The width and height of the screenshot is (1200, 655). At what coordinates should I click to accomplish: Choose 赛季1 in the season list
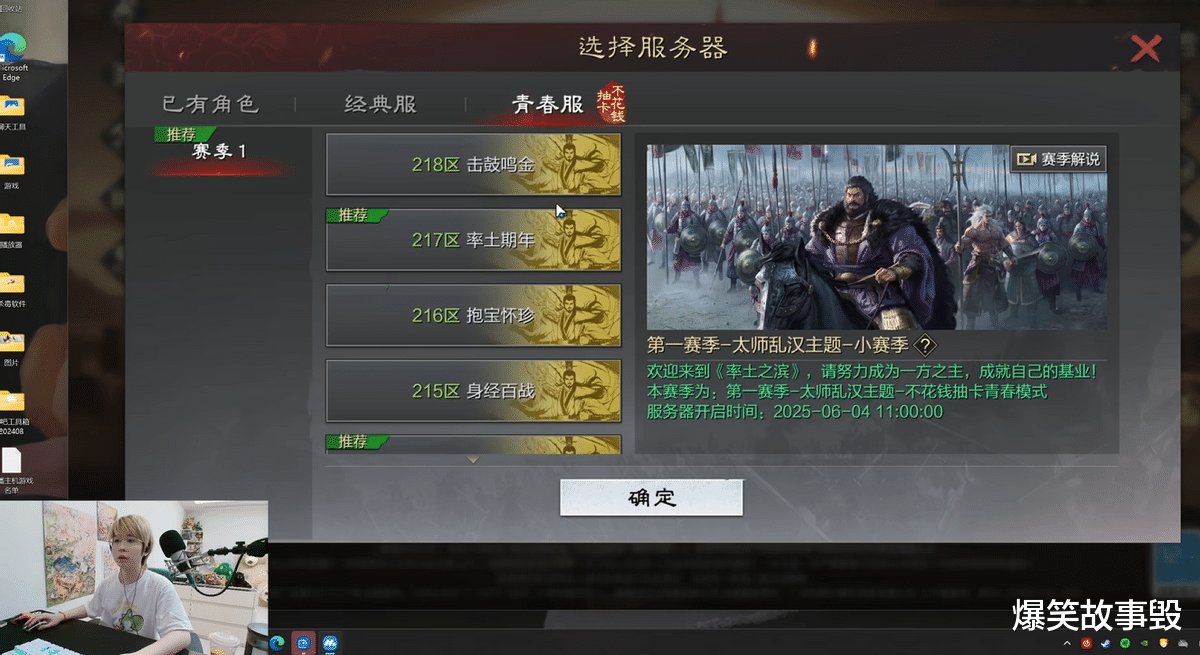(218, 152)
